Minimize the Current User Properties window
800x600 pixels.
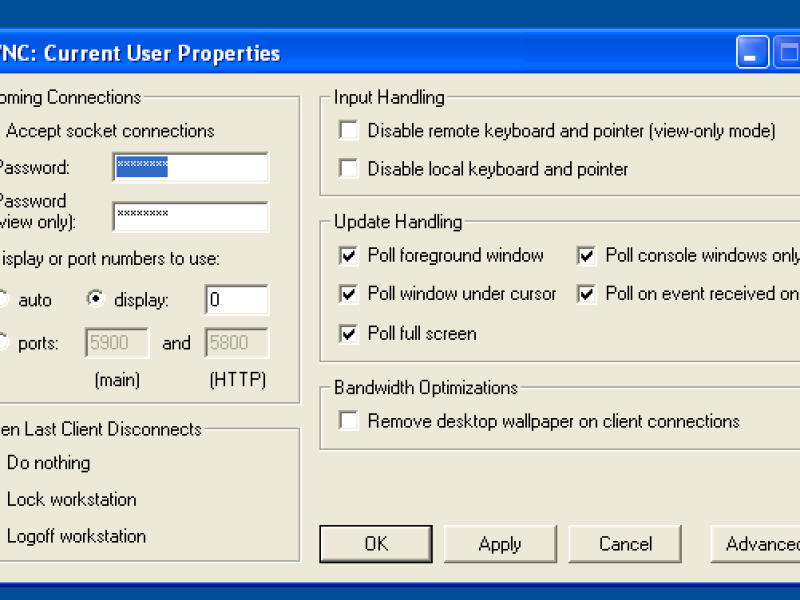[753, 52]
